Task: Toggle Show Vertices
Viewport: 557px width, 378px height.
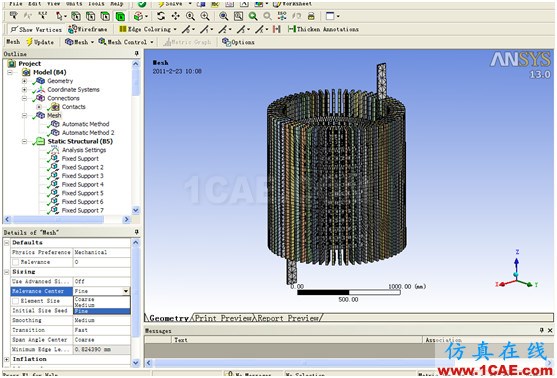Action: pos(36,29)
